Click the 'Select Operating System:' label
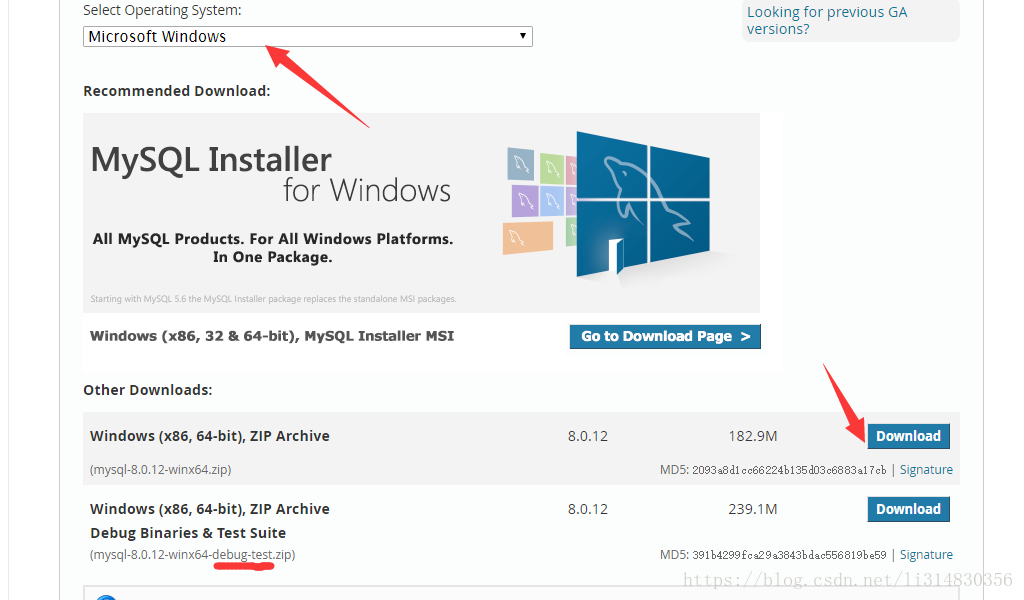 point(162,10)
